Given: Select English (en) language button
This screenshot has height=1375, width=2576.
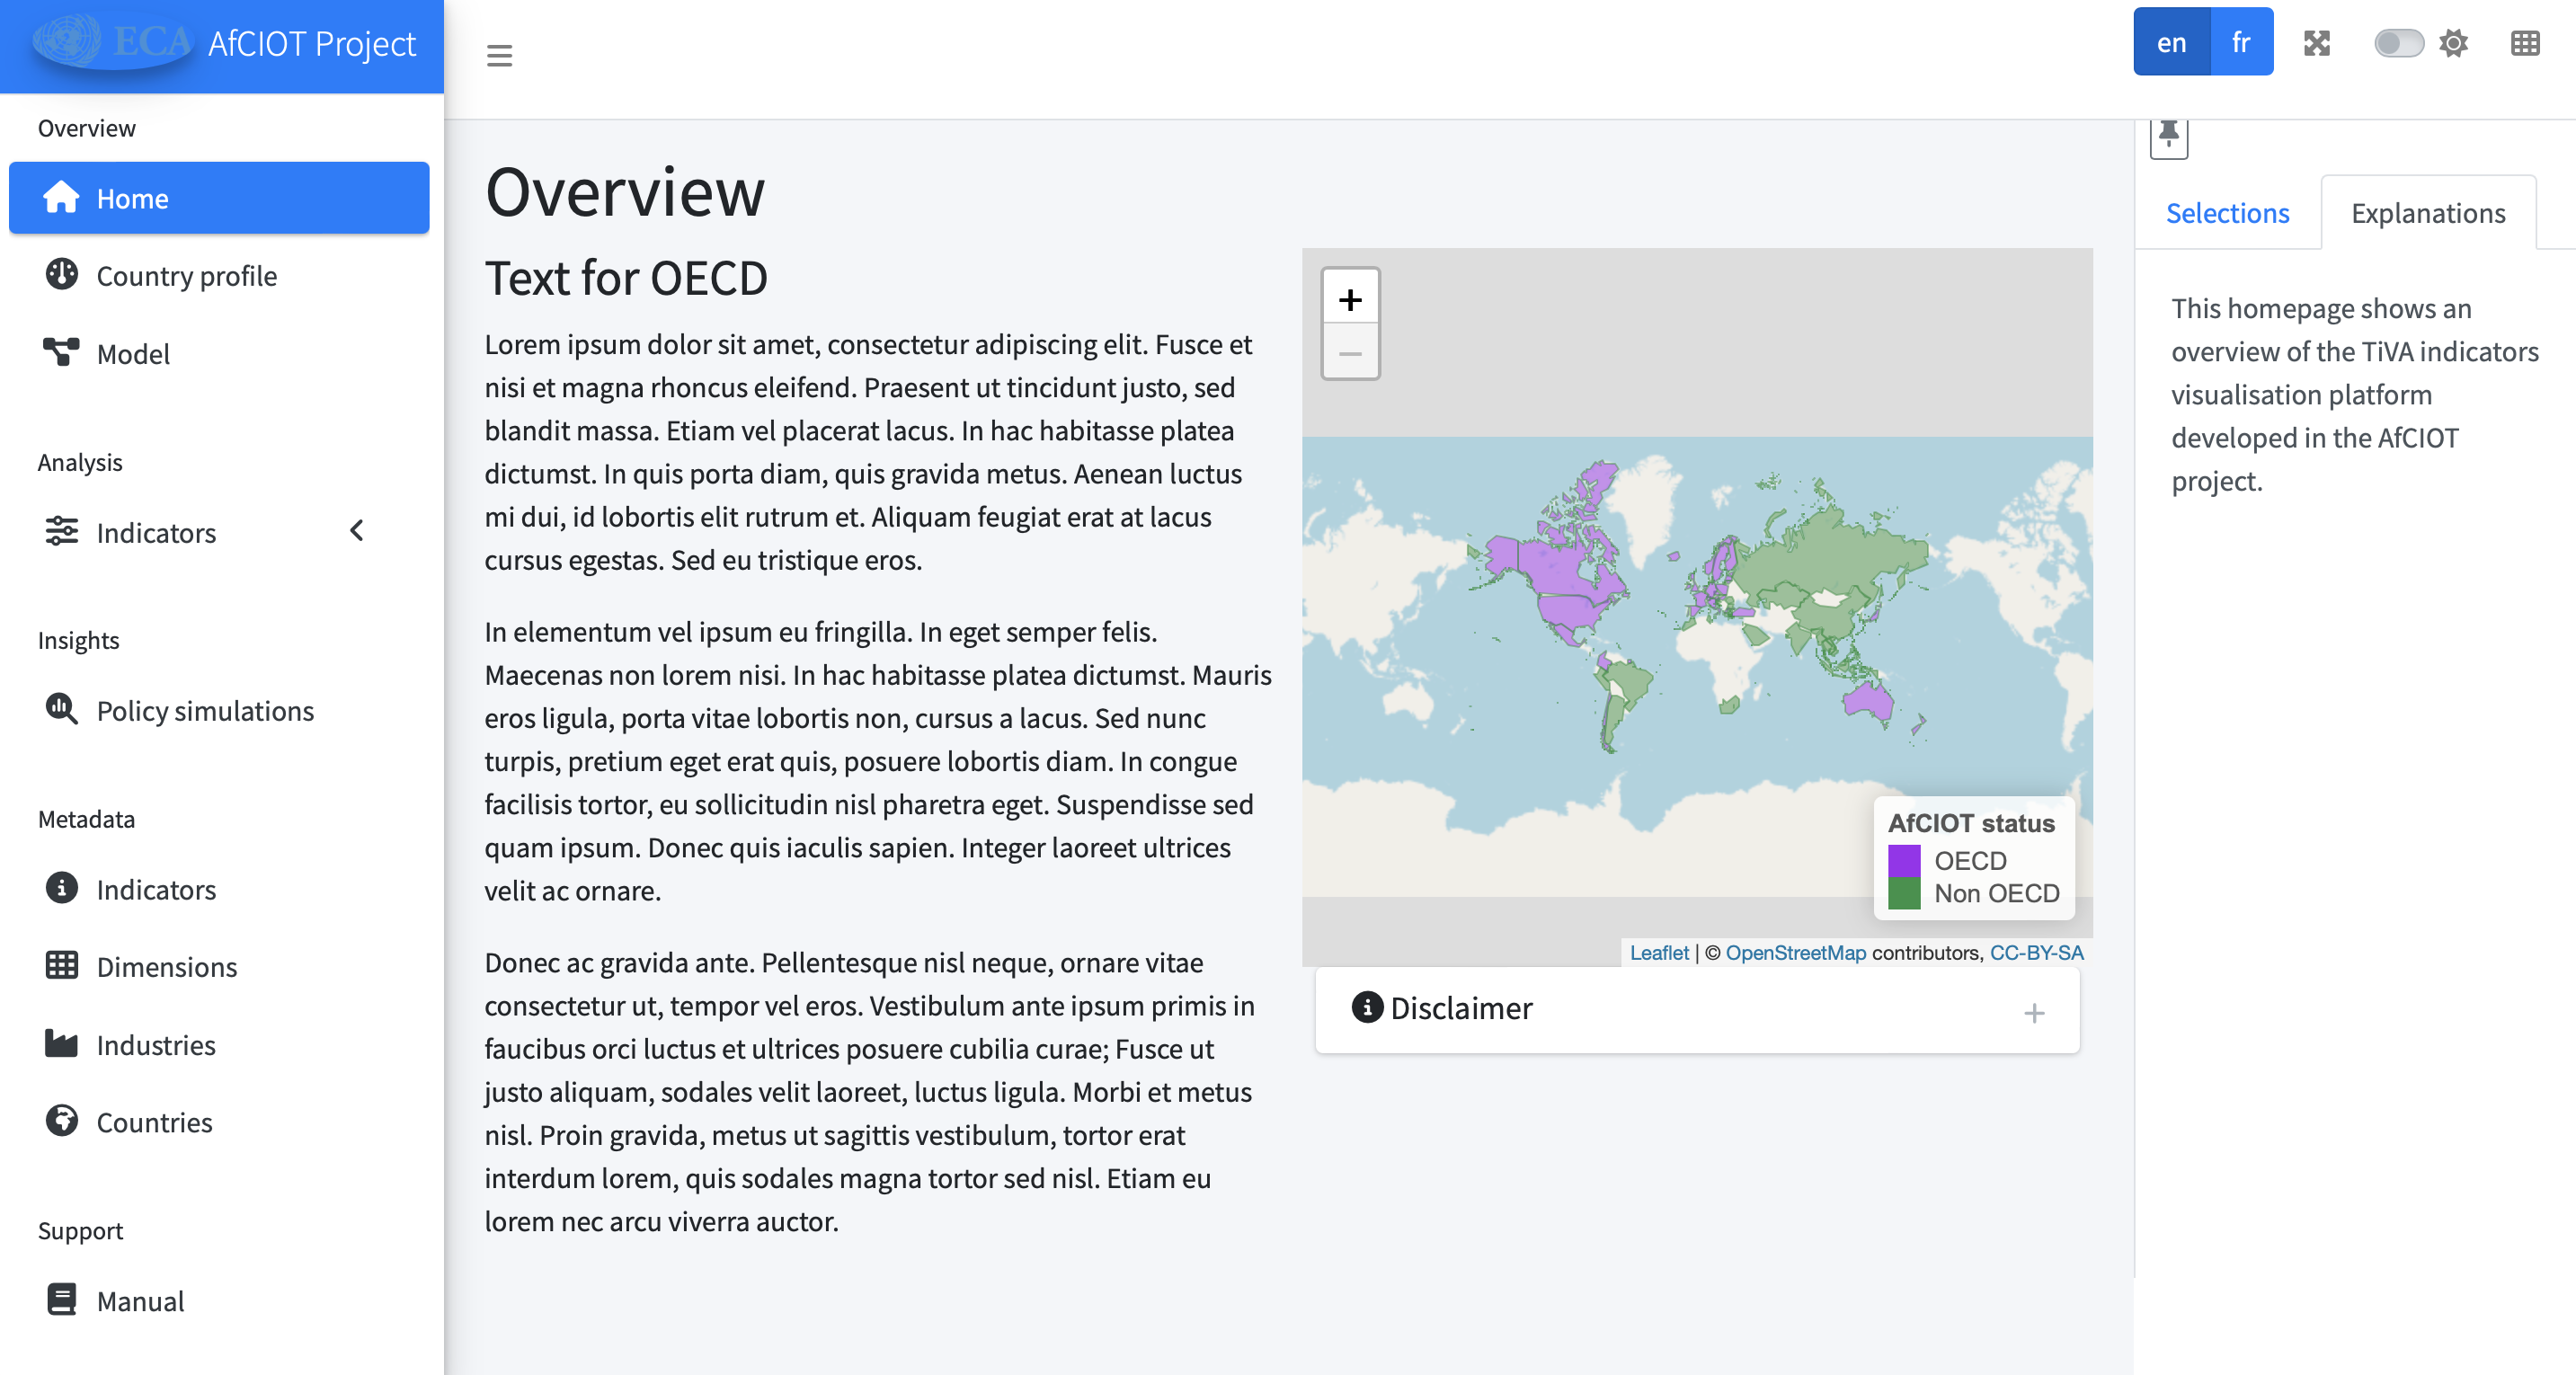Looking at the screenshot, I should tap(2171, 42).
